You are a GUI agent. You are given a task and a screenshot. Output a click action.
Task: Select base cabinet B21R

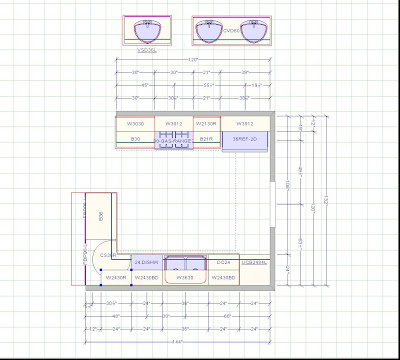[x=207, y=140]
